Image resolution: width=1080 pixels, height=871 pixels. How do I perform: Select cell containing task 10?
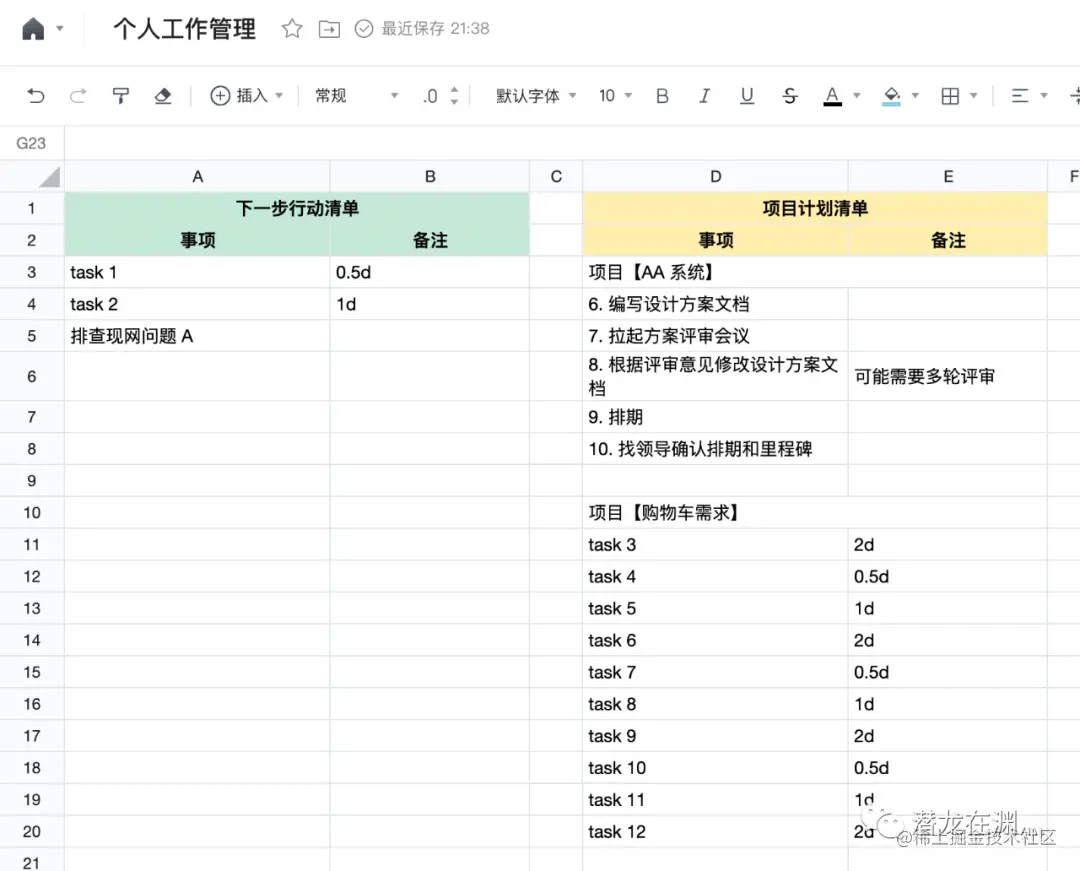(716, 768)
